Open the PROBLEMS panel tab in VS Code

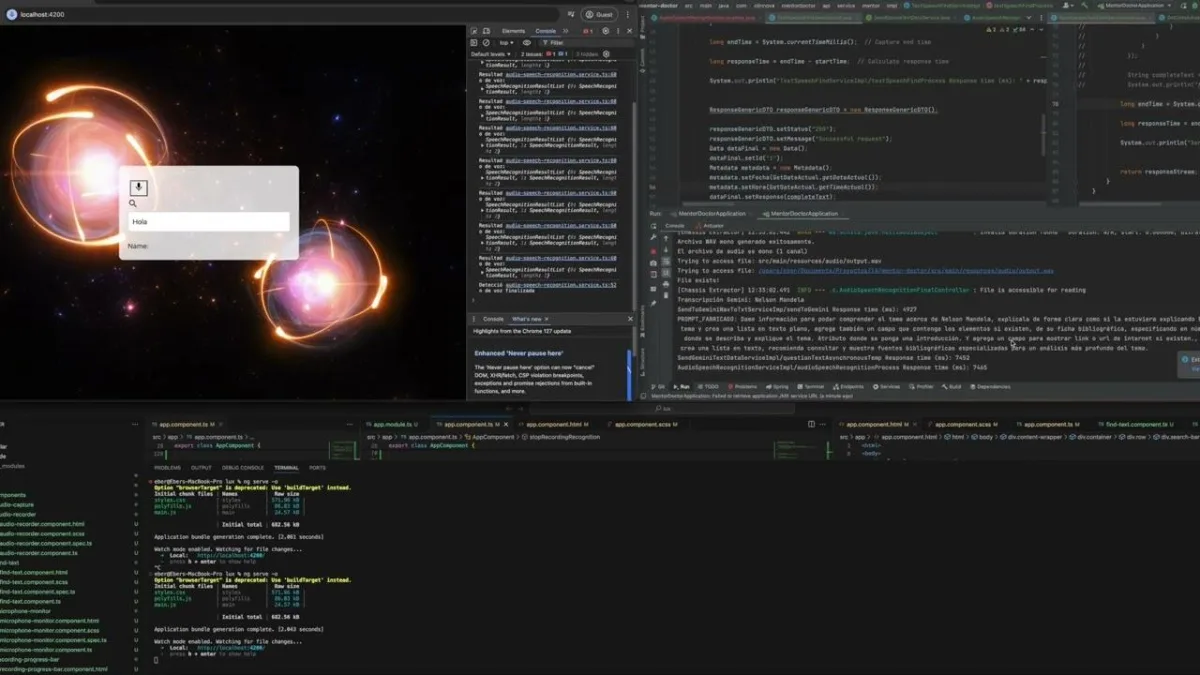(x=168, y=468)
